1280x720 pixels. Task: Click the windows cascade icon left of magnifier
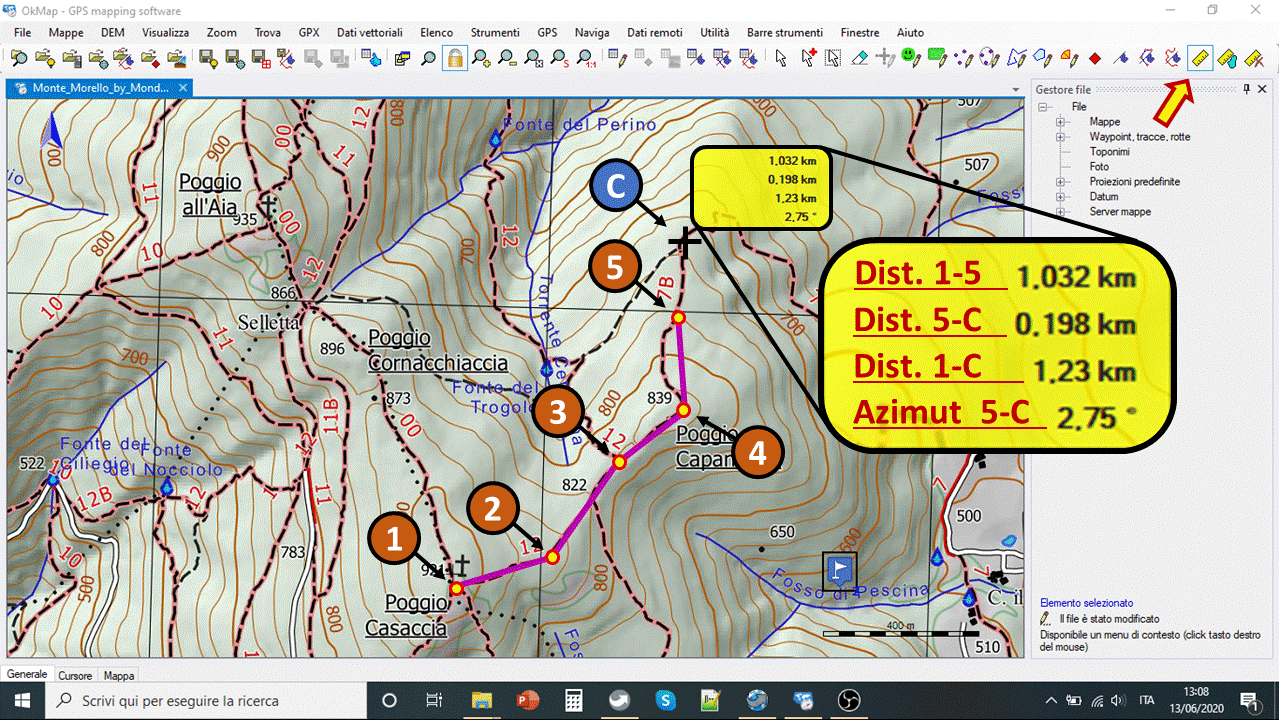tap(402, 58)
